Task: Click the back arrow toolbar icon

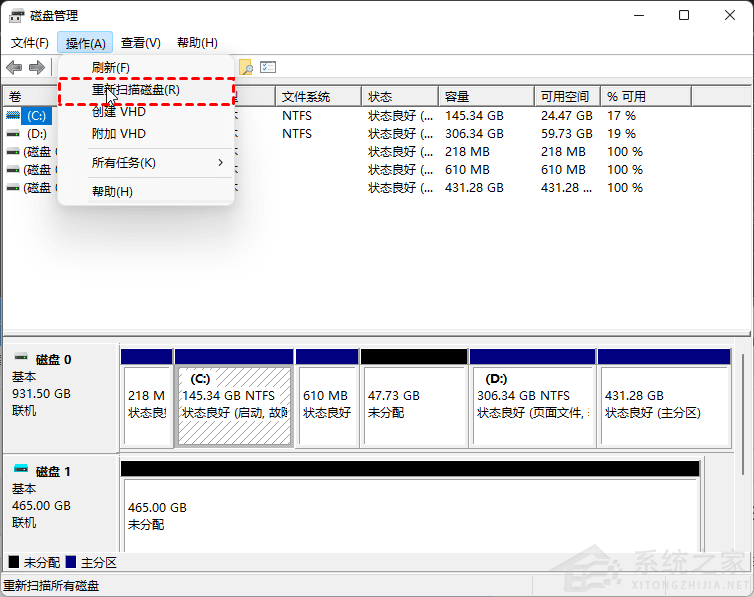Action: [x=14, y=67]
